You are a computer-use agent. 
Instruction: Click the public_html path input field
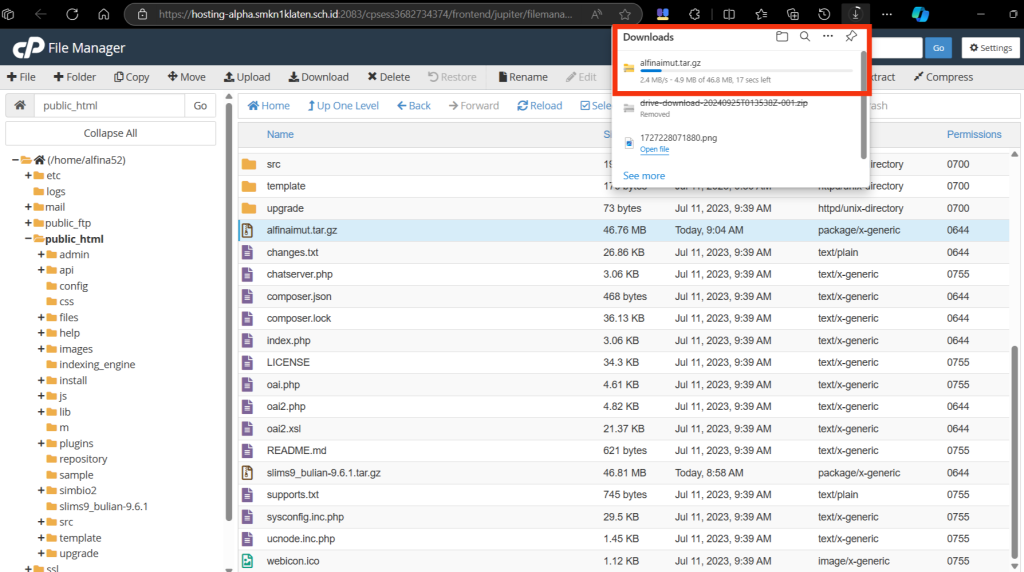coord(110,106)
